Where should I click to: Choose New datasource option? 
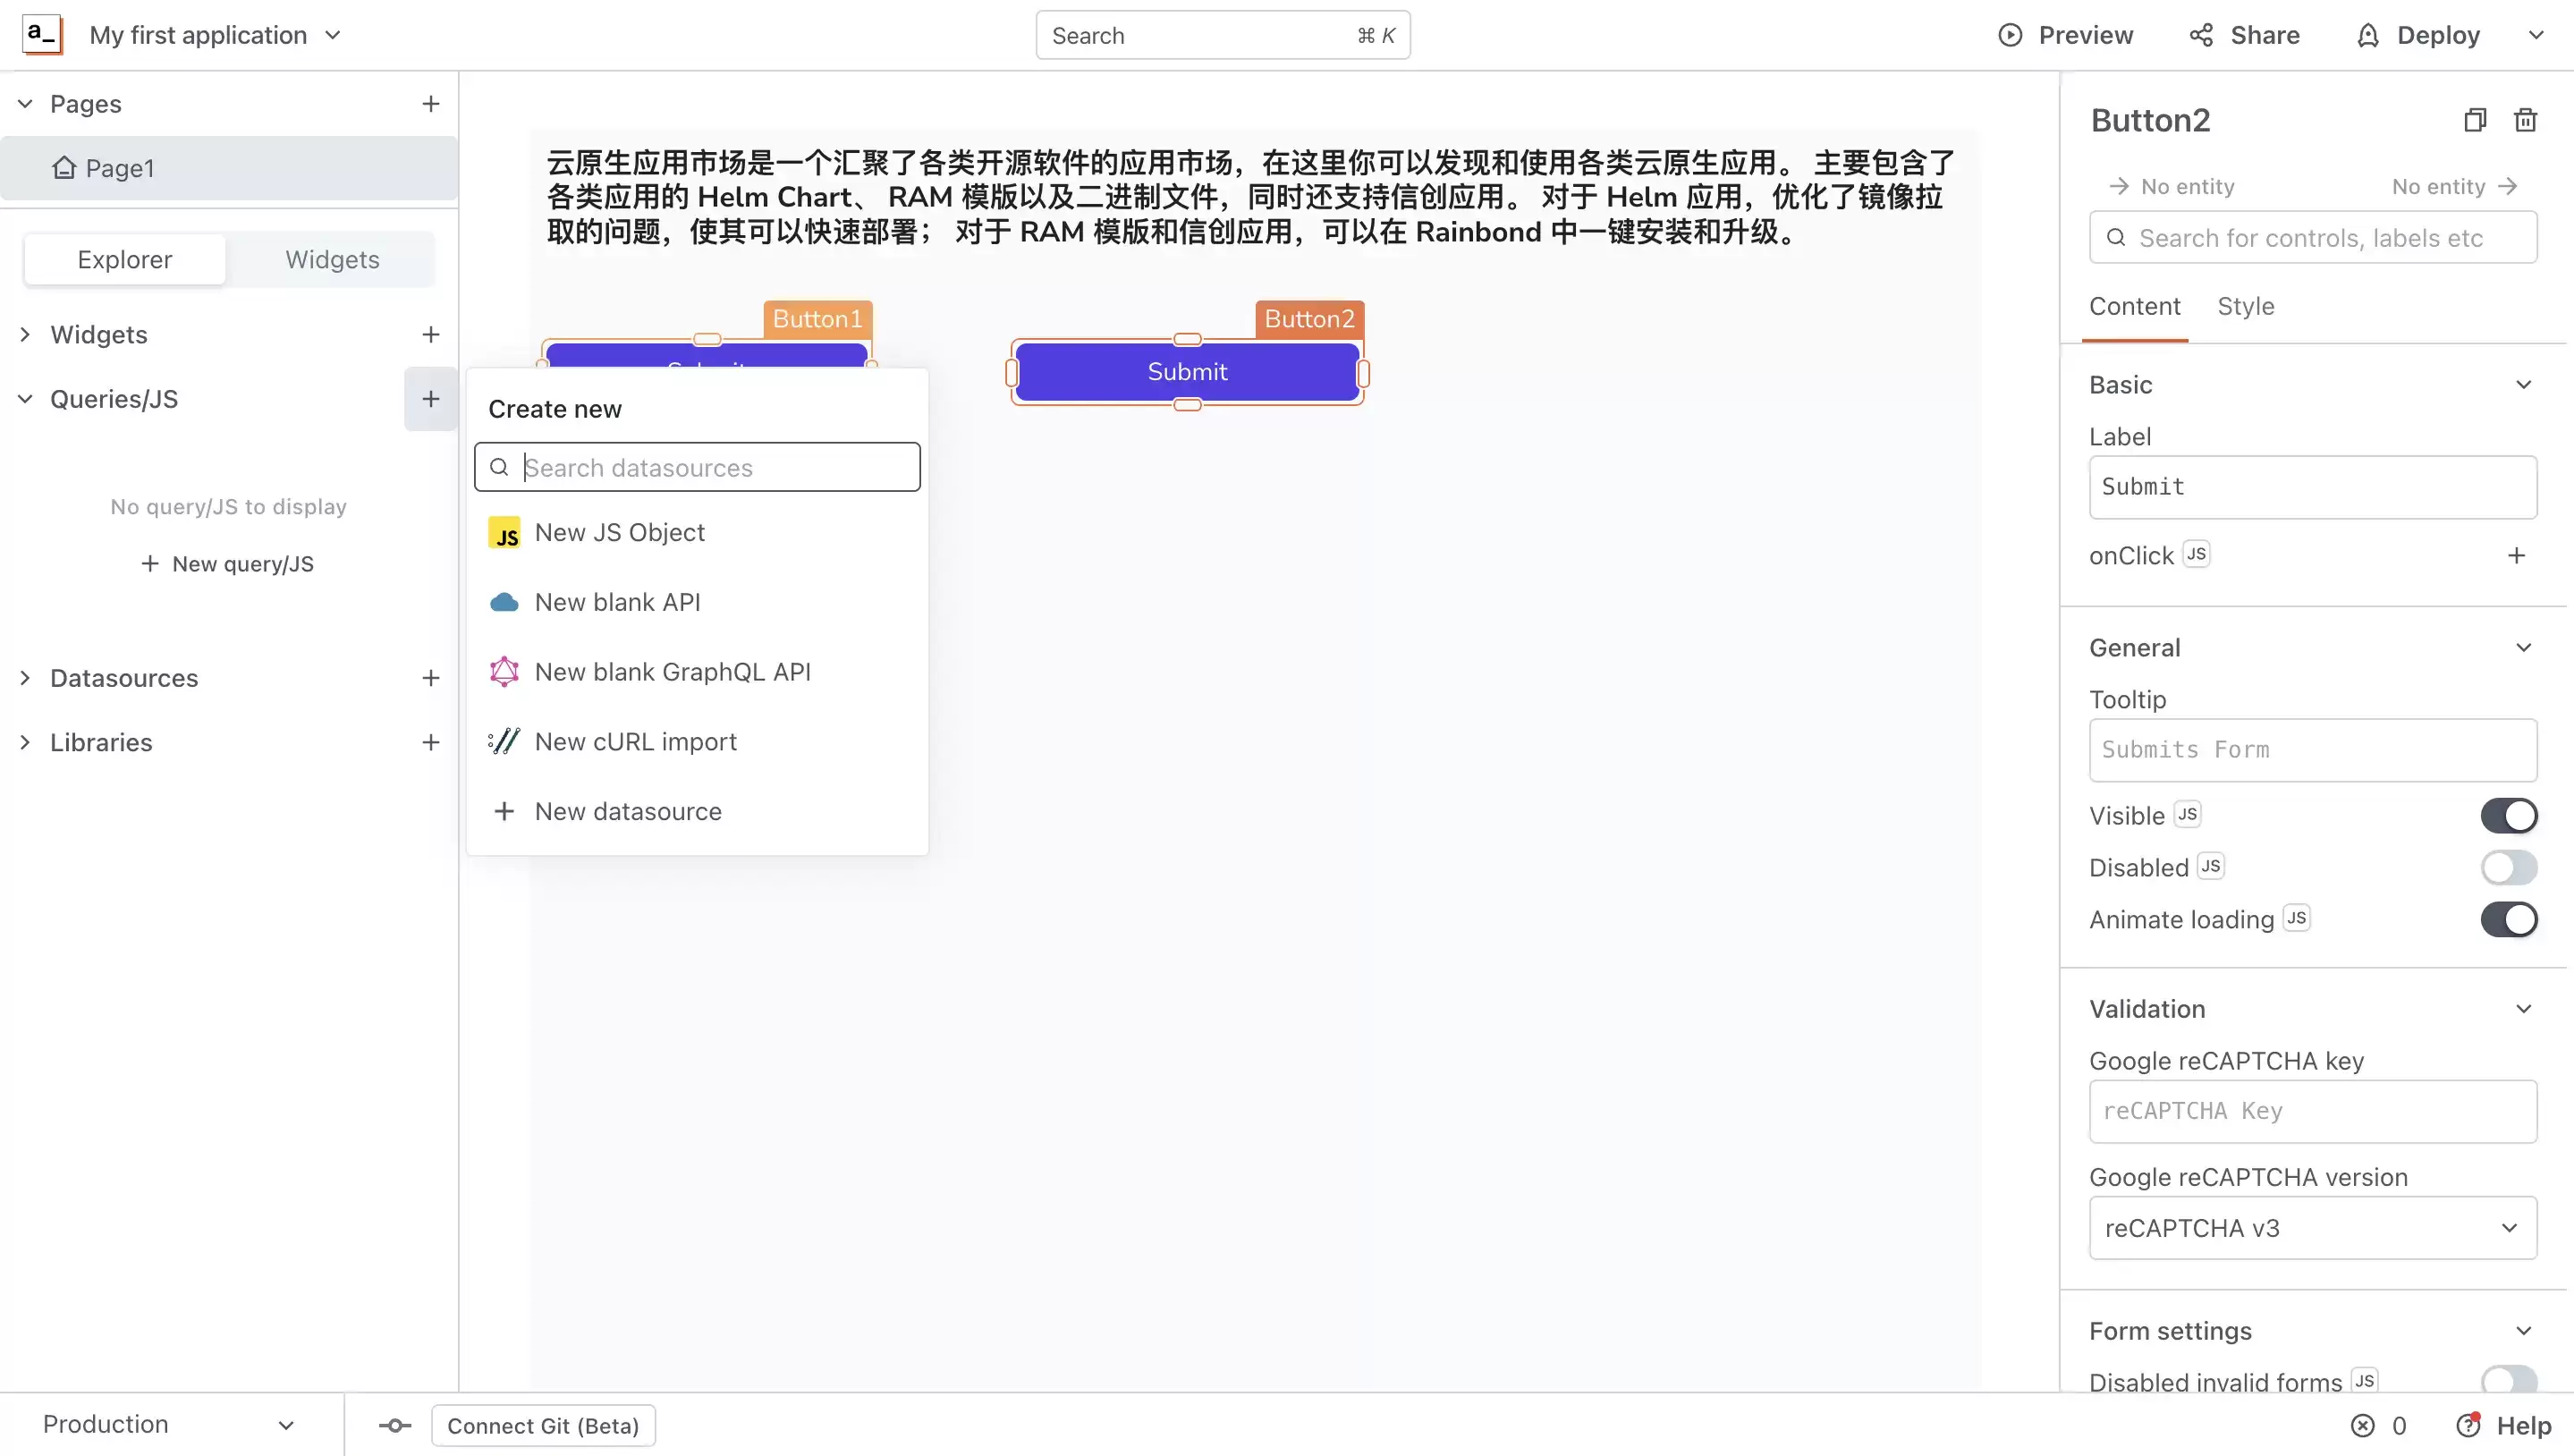697,811
